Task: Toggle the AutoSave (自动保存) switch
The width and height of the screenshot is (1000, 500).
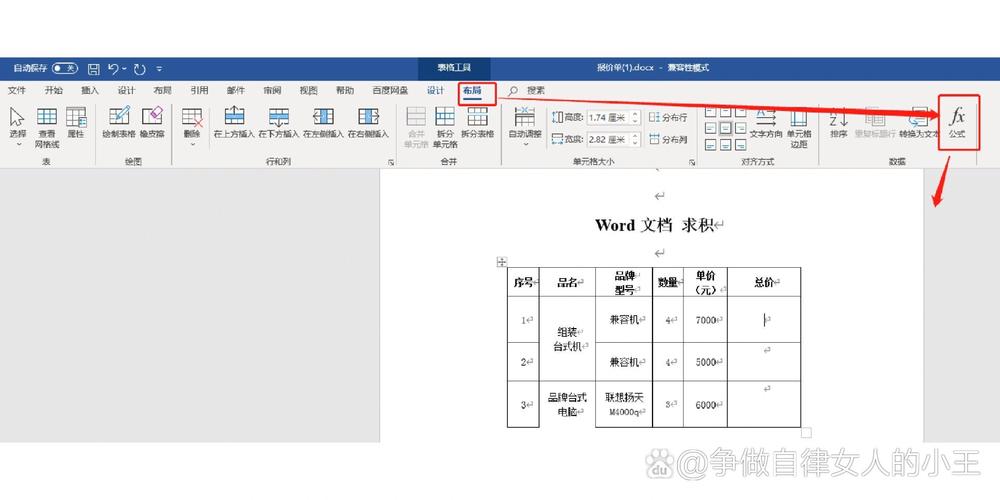Action: (x=65, y=68)
